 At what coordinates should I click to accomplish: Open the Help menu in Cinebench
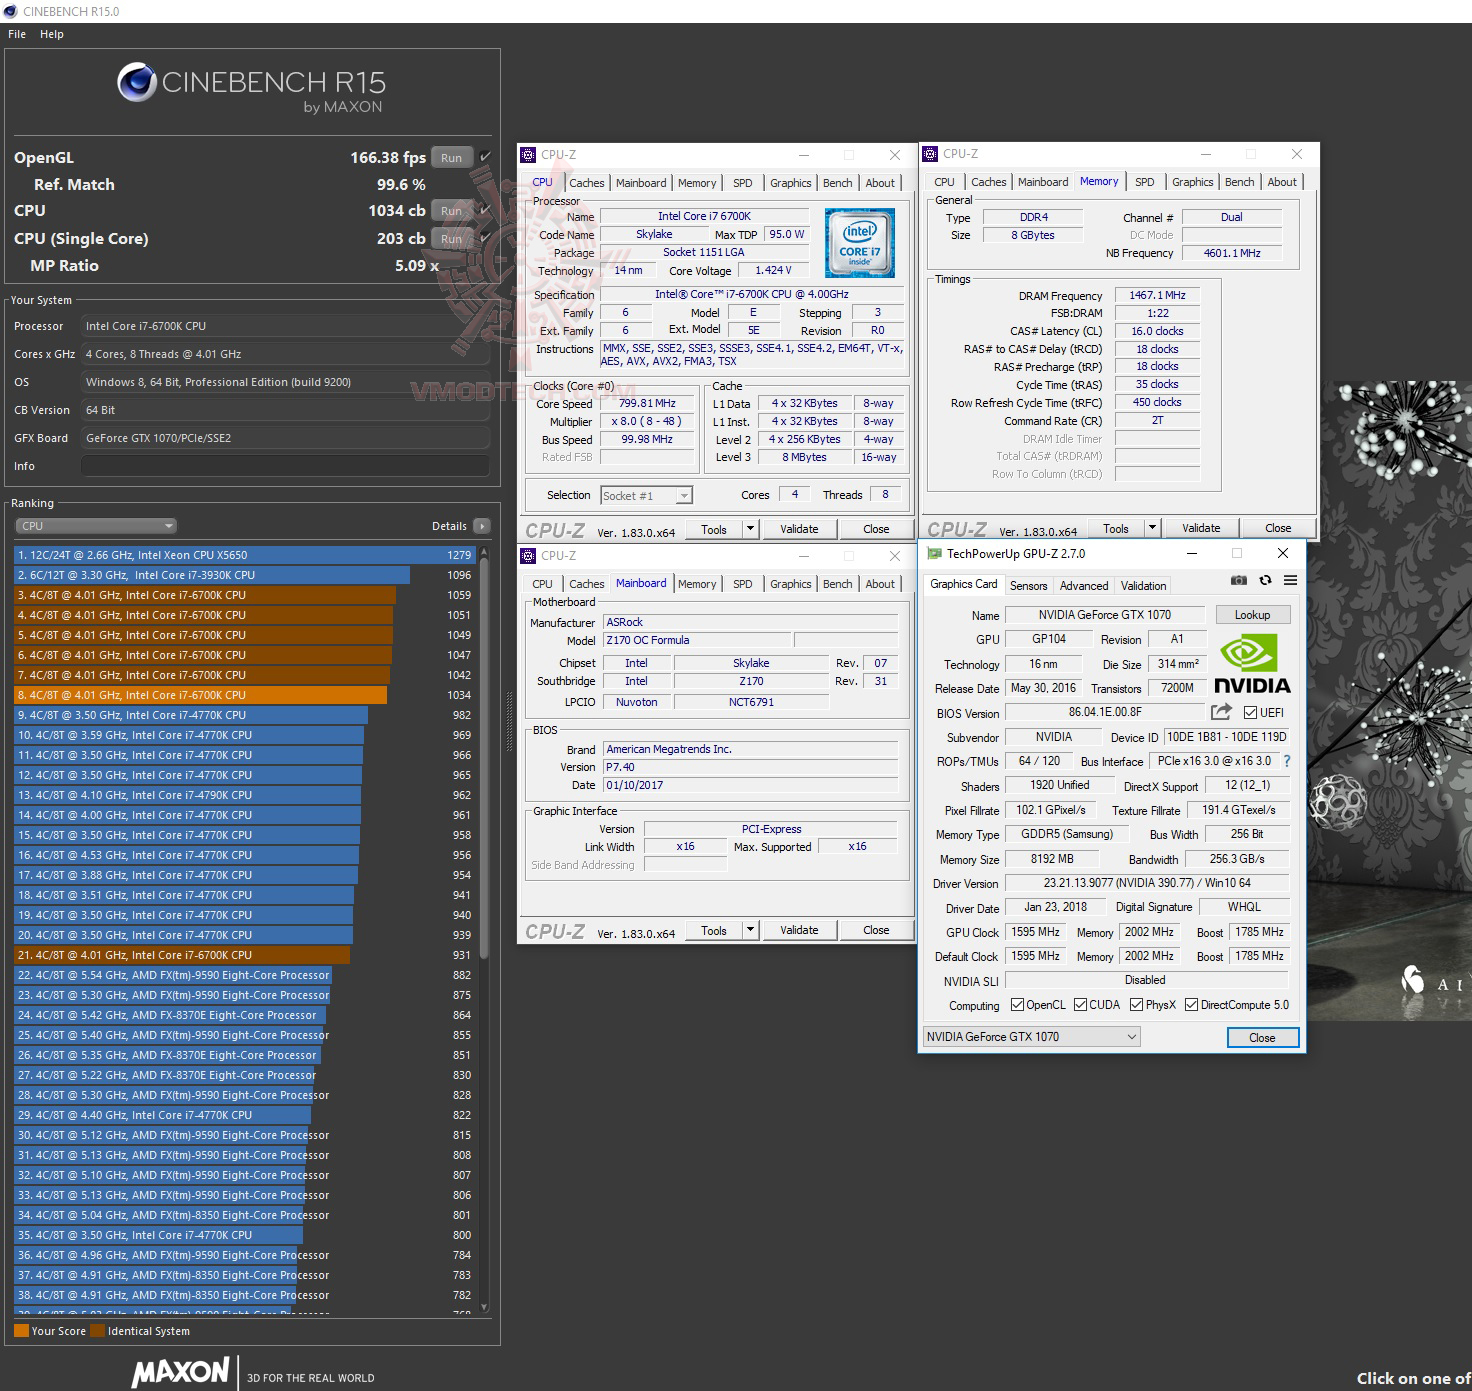52,34
